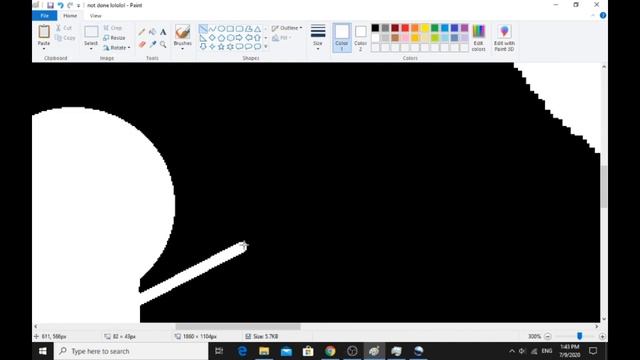This screenshot has width=640, height=360.
Task: Choose the Five-point star shape
Action: [x=221, y=47]
